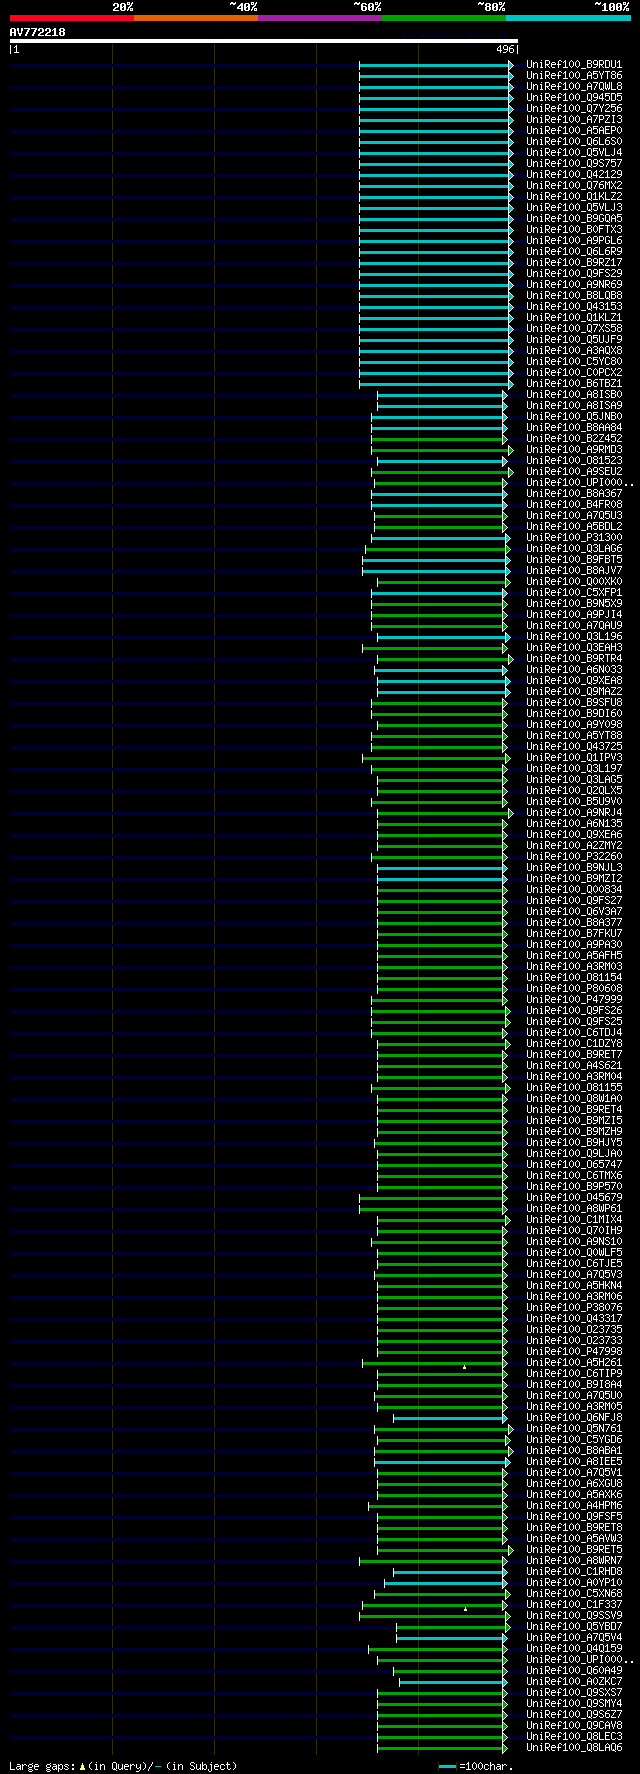The width and height of the screenshot is (640, 1774).
Task: Select the UniRef100_B6TBZ1 label
Action: 574,384
